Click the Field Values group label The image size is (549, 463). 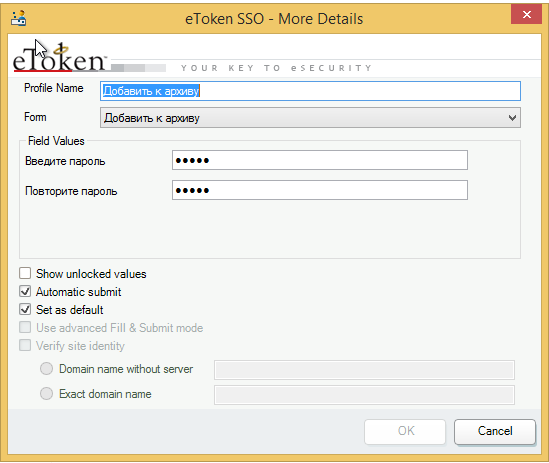(x=56, y=141)
